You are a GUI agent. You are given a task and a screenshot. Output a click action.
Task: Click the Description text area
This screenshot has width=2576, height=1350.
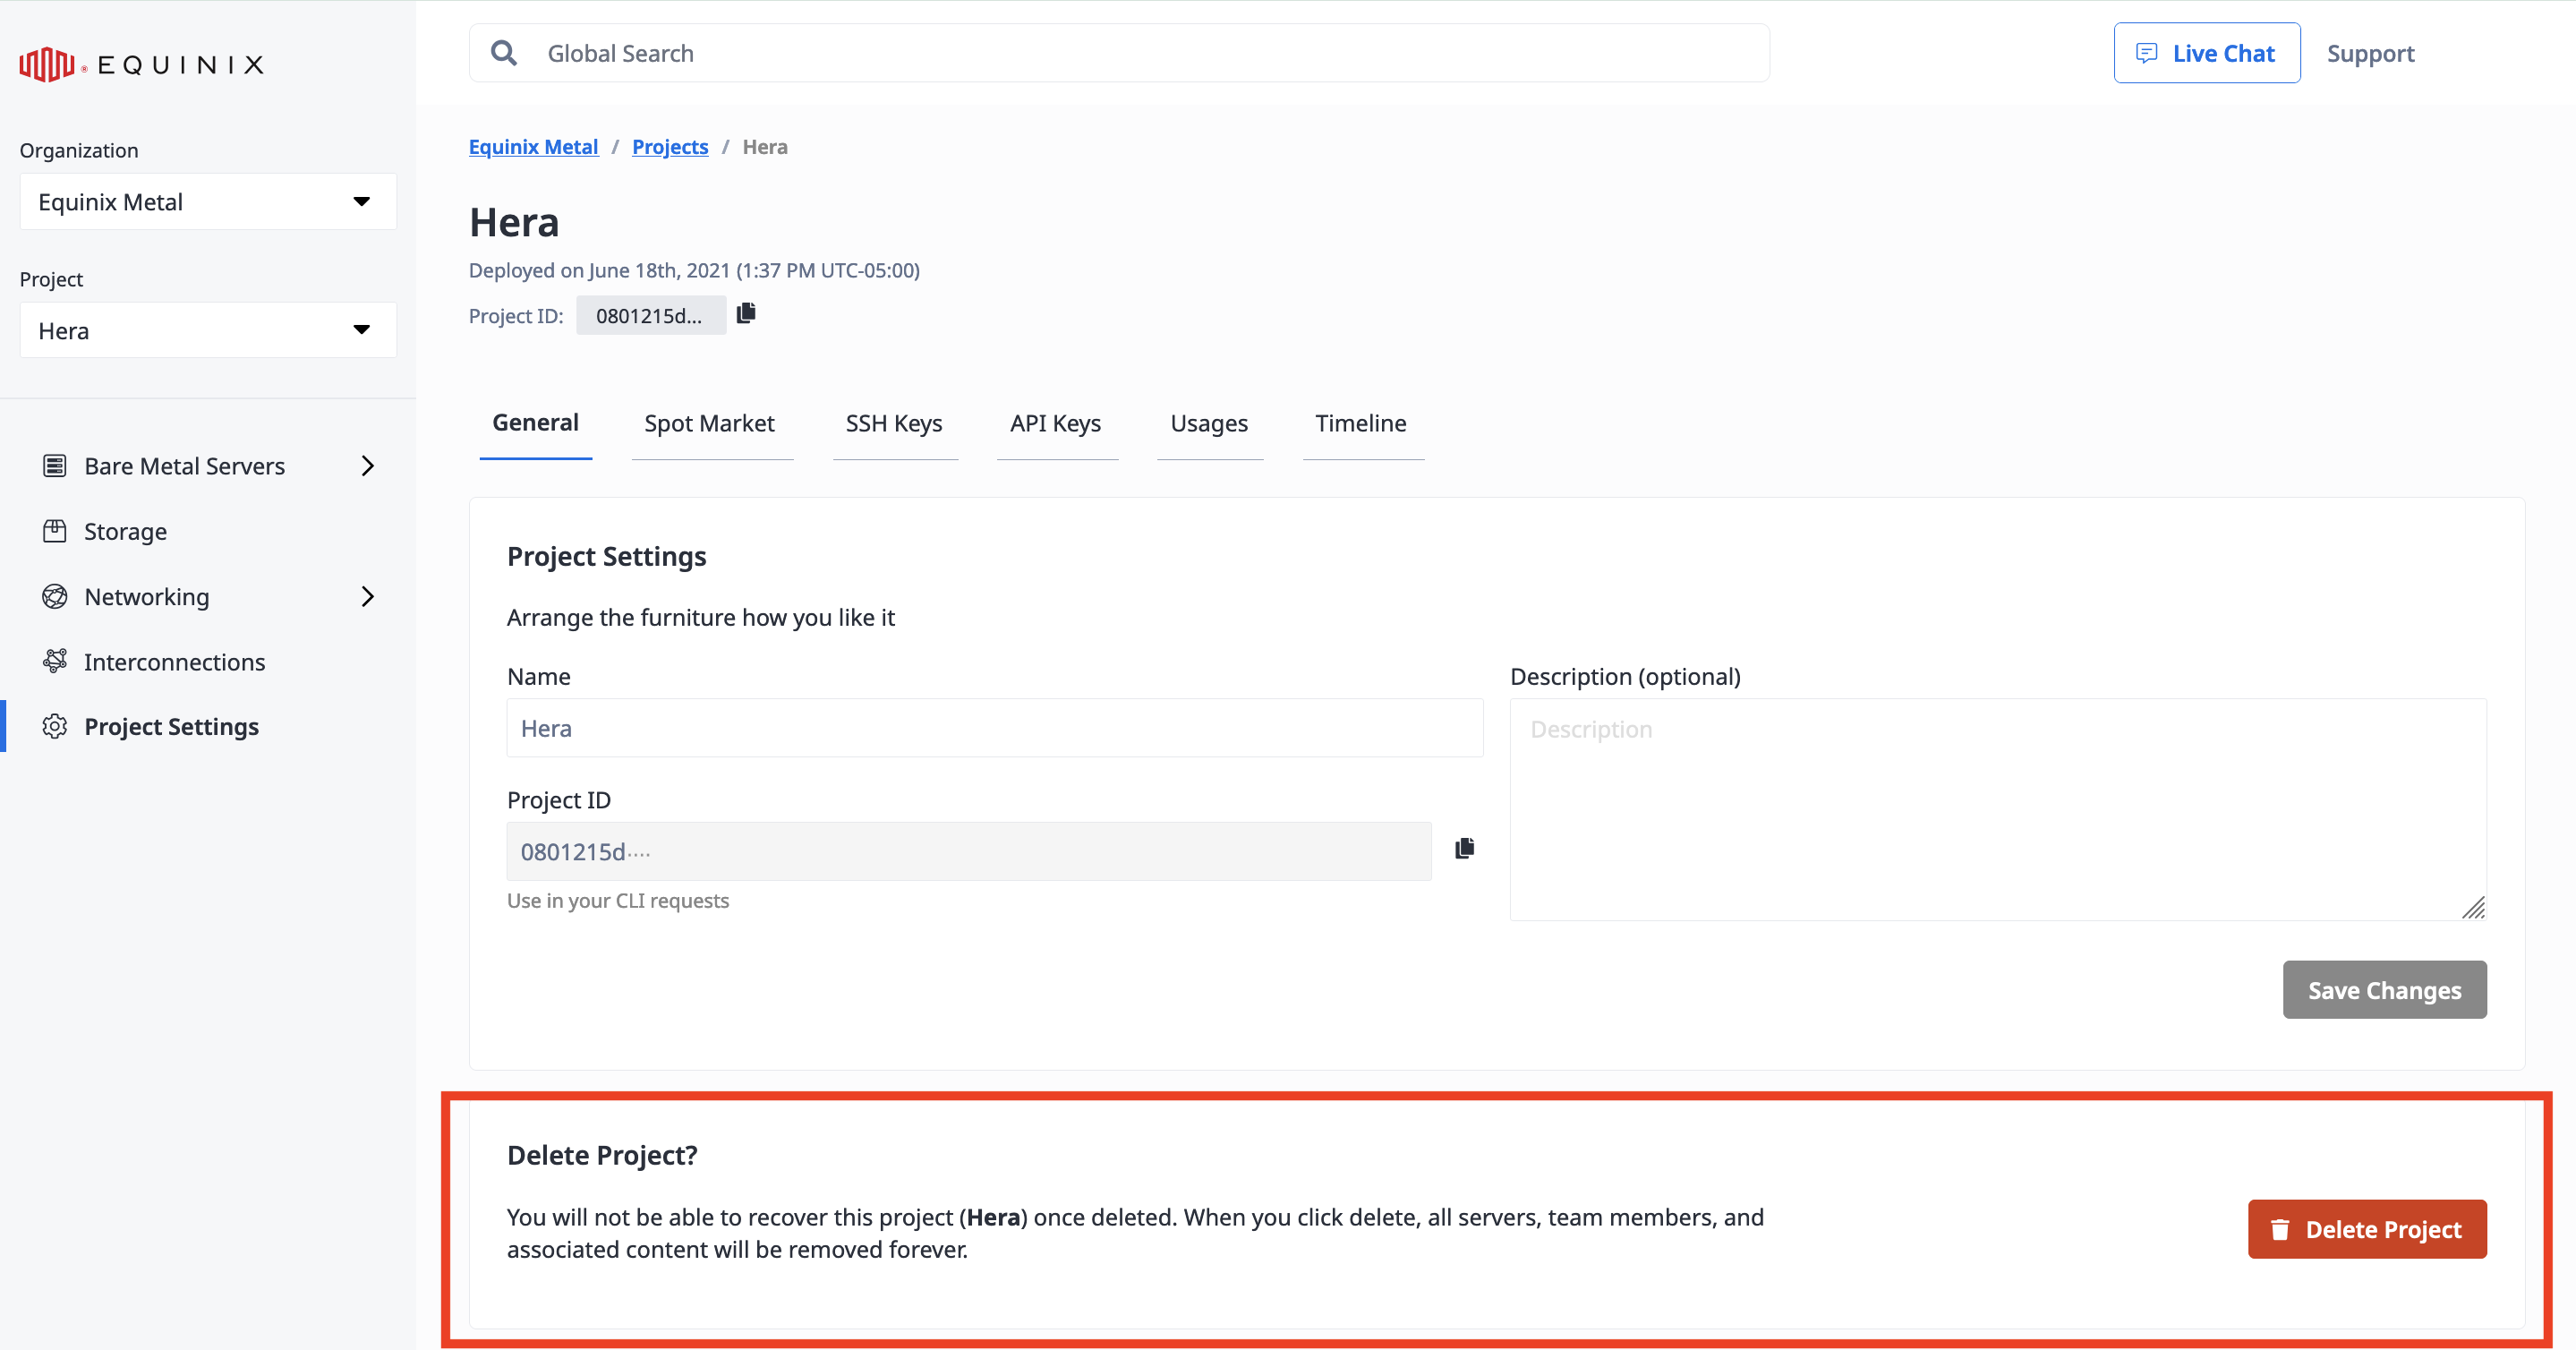[x=1998, y=810]
